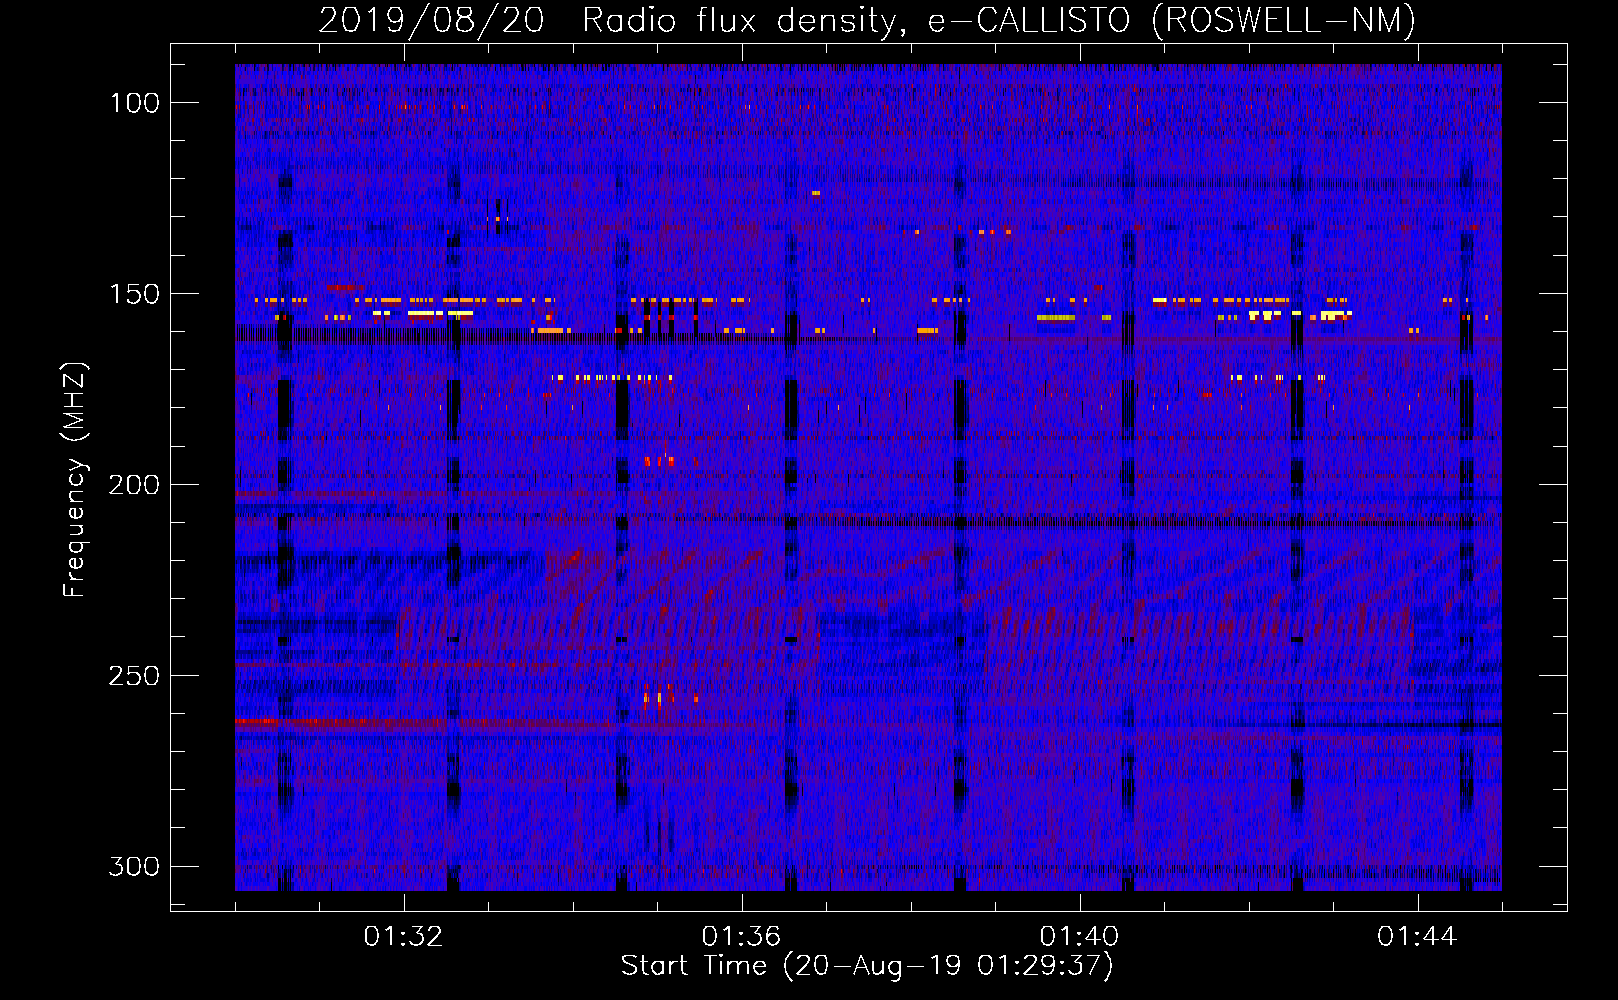Image resolution: width=1618 pixels, height=1000 pixels.
Task: Click the 150 frequency tick label
Action: click(x=134, y=294)
